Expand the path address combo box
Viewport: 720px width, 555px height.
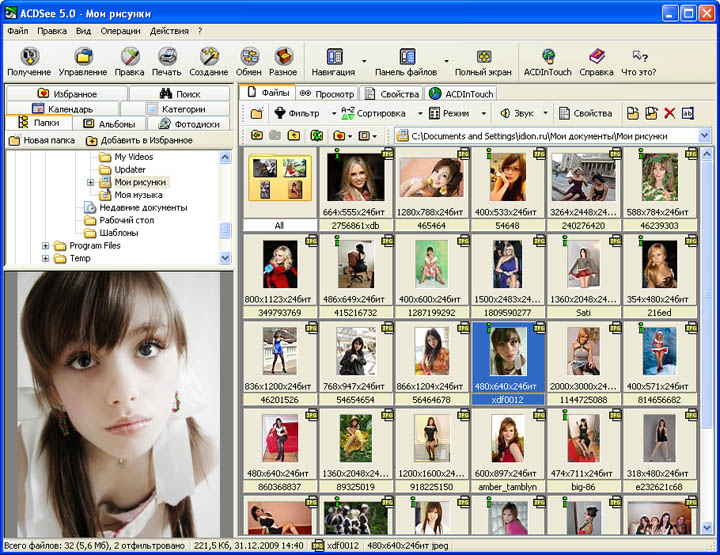(704, 135)
